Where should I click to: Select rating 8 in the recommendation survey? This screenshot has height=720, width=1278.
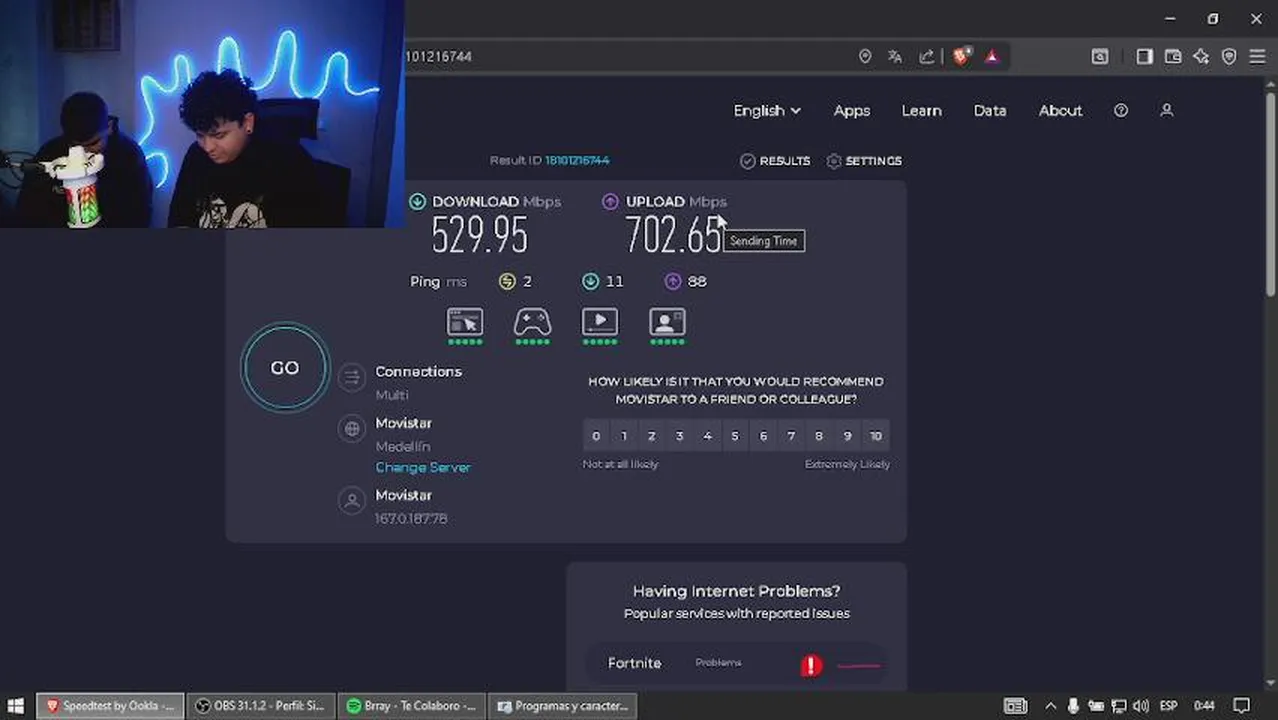click(819, 436)
